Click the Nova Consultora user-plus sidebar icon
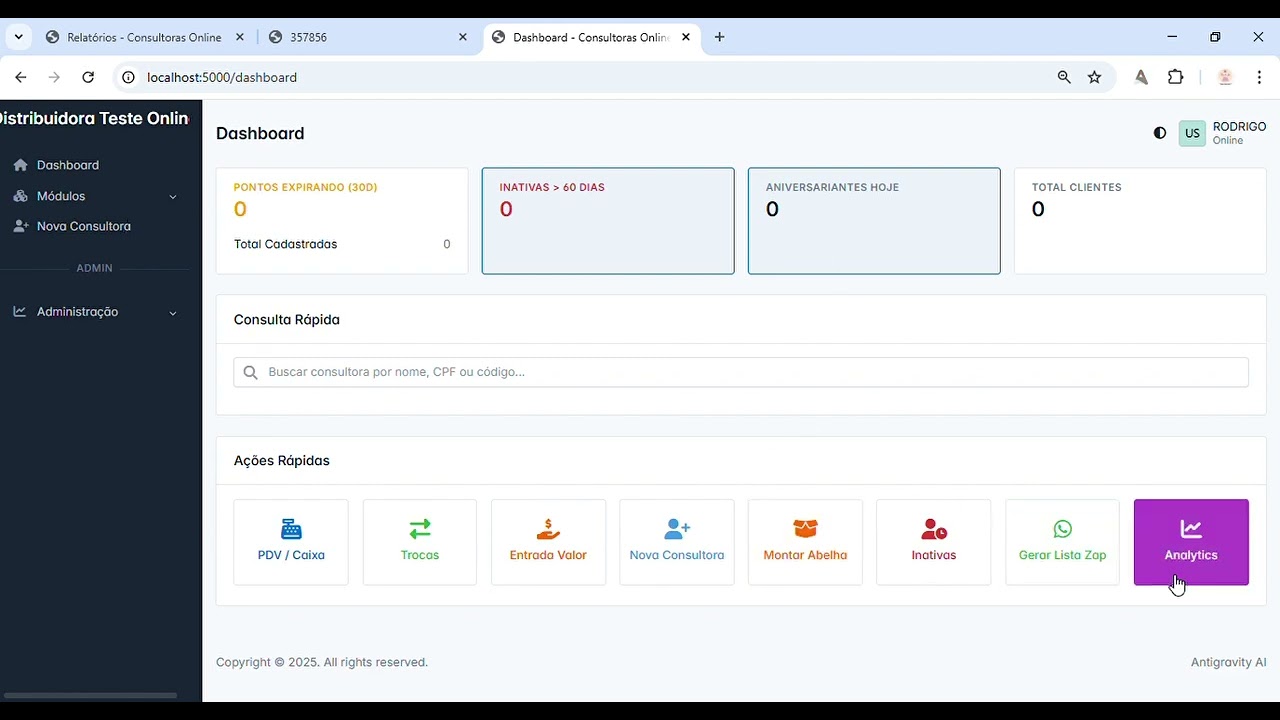 pos(20,226)
